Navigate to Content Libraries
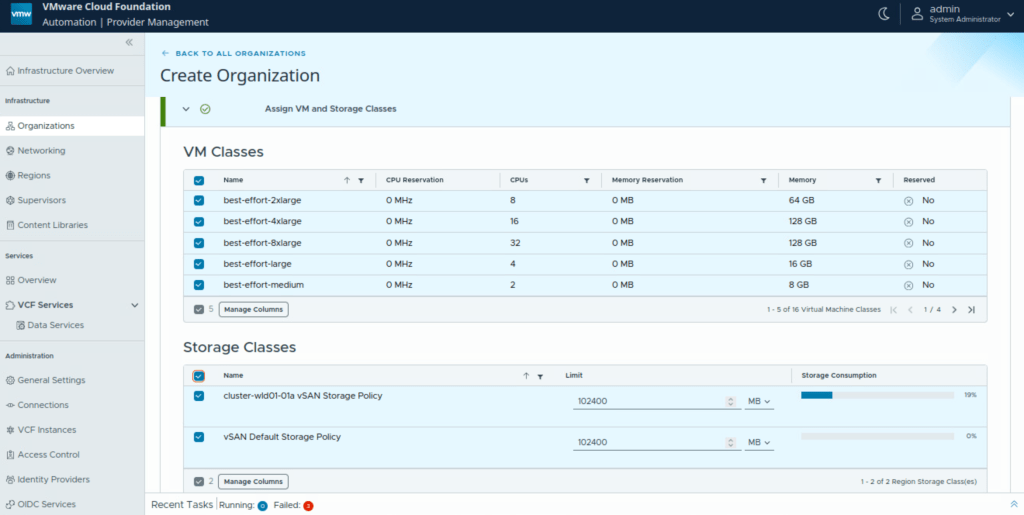The width and height of the screenshot is (1024, 515). point(52,225)
